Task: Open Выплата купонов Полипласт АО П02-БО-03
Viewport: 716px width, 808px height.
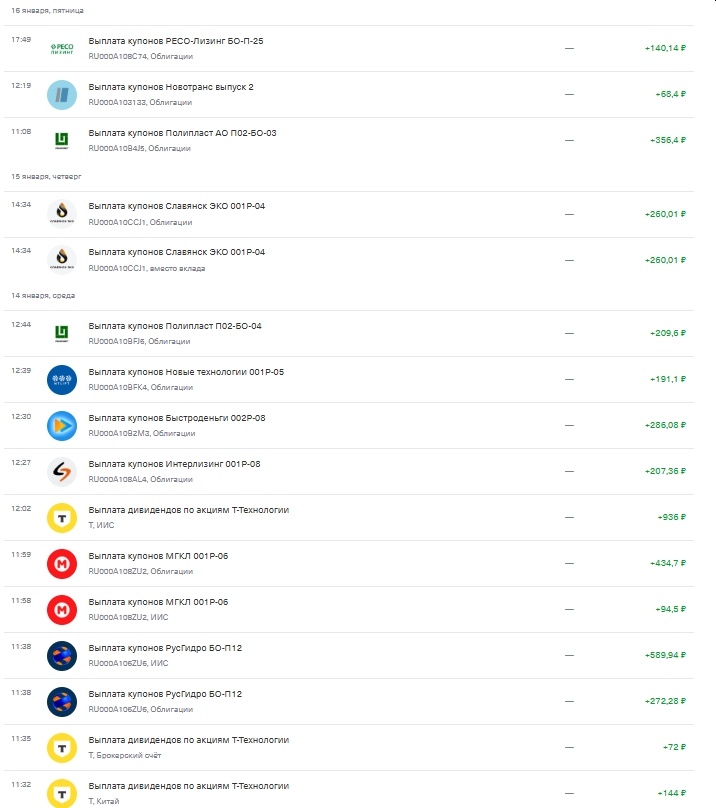Action: (x=182, y=133)
